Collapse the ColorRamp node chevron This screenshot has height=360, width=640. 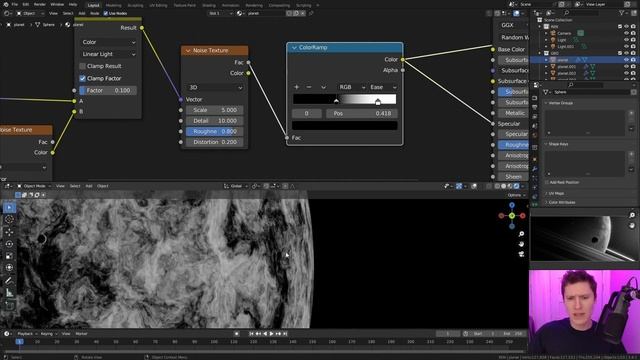click(294, 47)
